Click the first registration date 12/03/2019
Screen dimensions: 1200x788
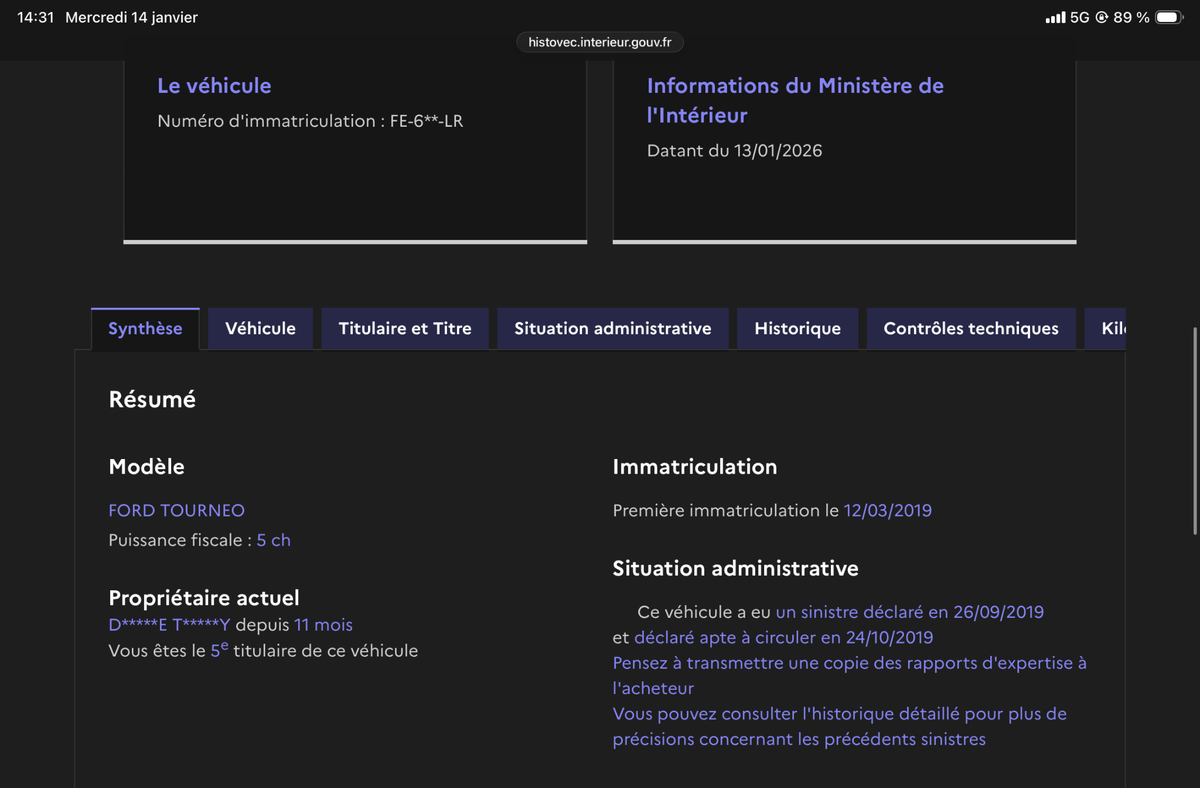tap(887, 510)
